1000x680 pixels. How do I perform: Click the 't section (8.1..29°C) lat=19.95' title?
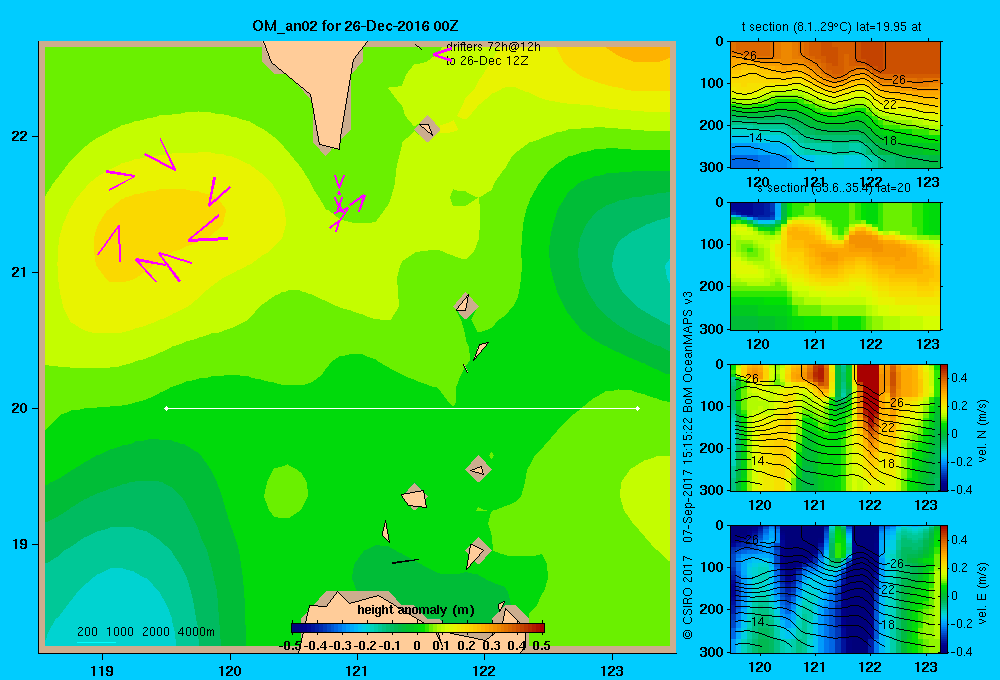pos(831,27)
